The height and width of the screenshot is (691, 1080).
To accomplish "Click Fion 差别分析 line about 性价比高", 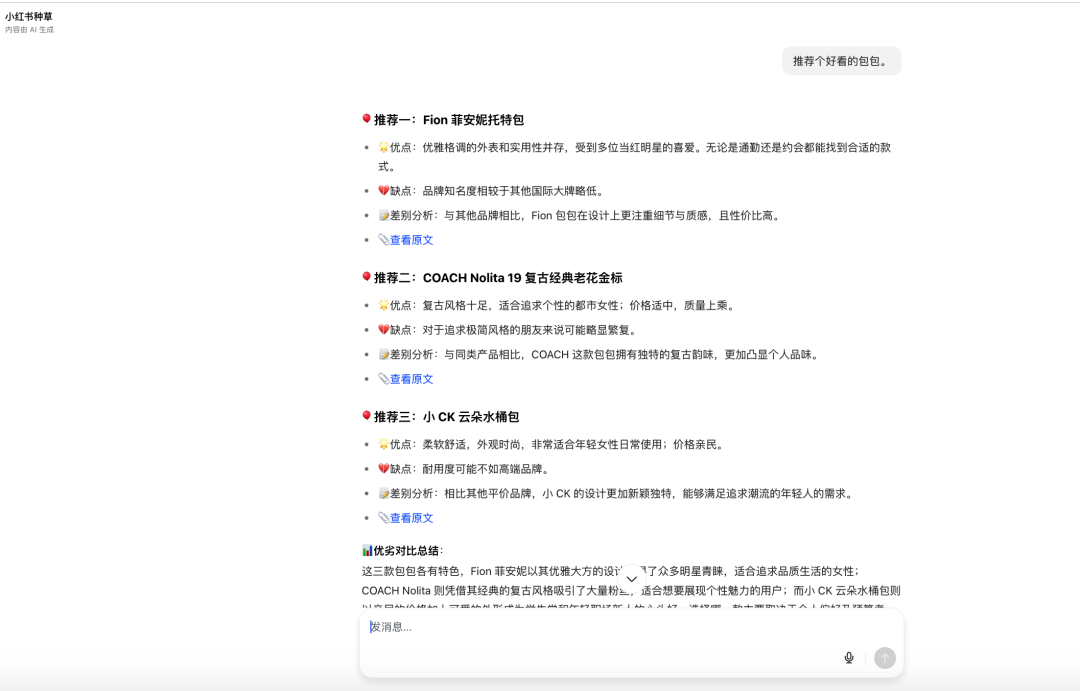I will tap(581, 216).
